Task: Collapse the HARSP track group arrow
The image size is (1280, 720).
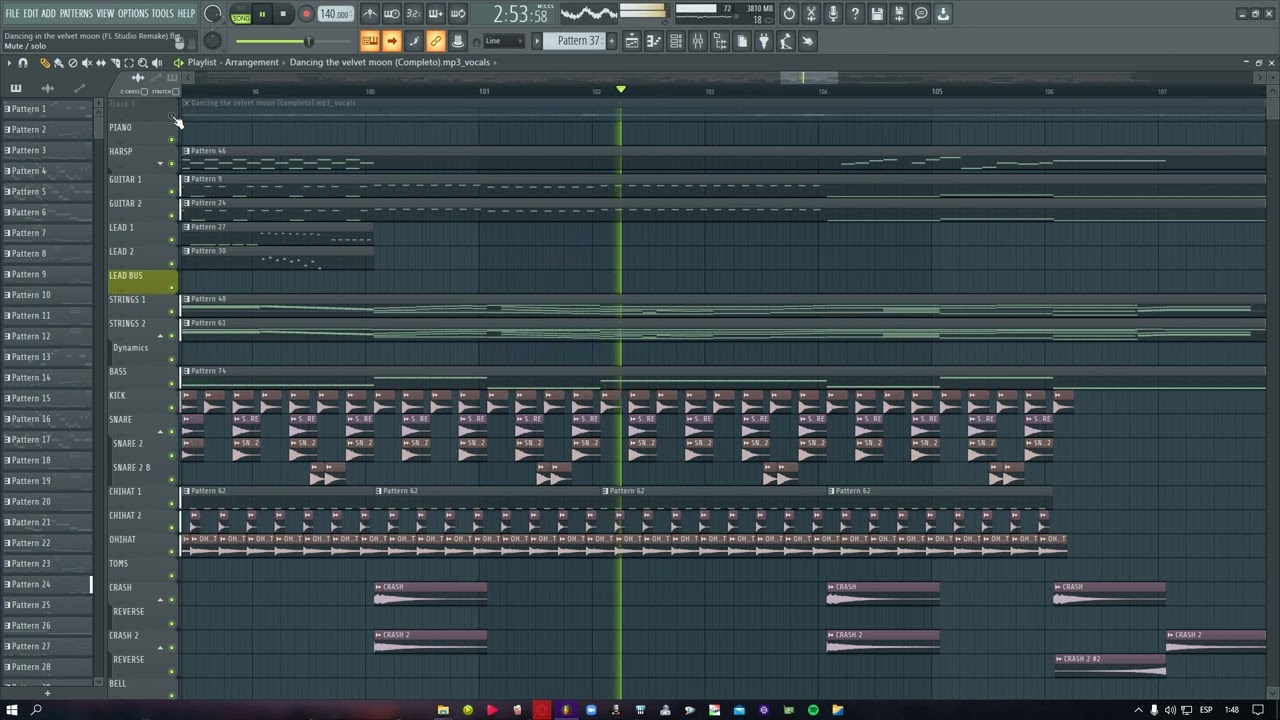Action: pos(160,163)
